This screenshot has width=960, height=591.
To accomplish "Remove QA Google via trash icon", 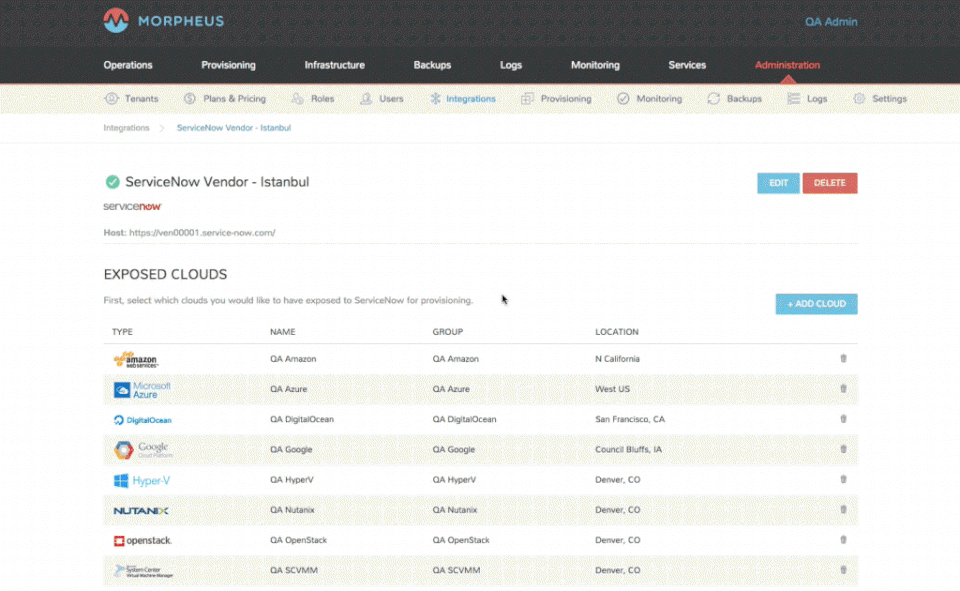I will point(843,449).
